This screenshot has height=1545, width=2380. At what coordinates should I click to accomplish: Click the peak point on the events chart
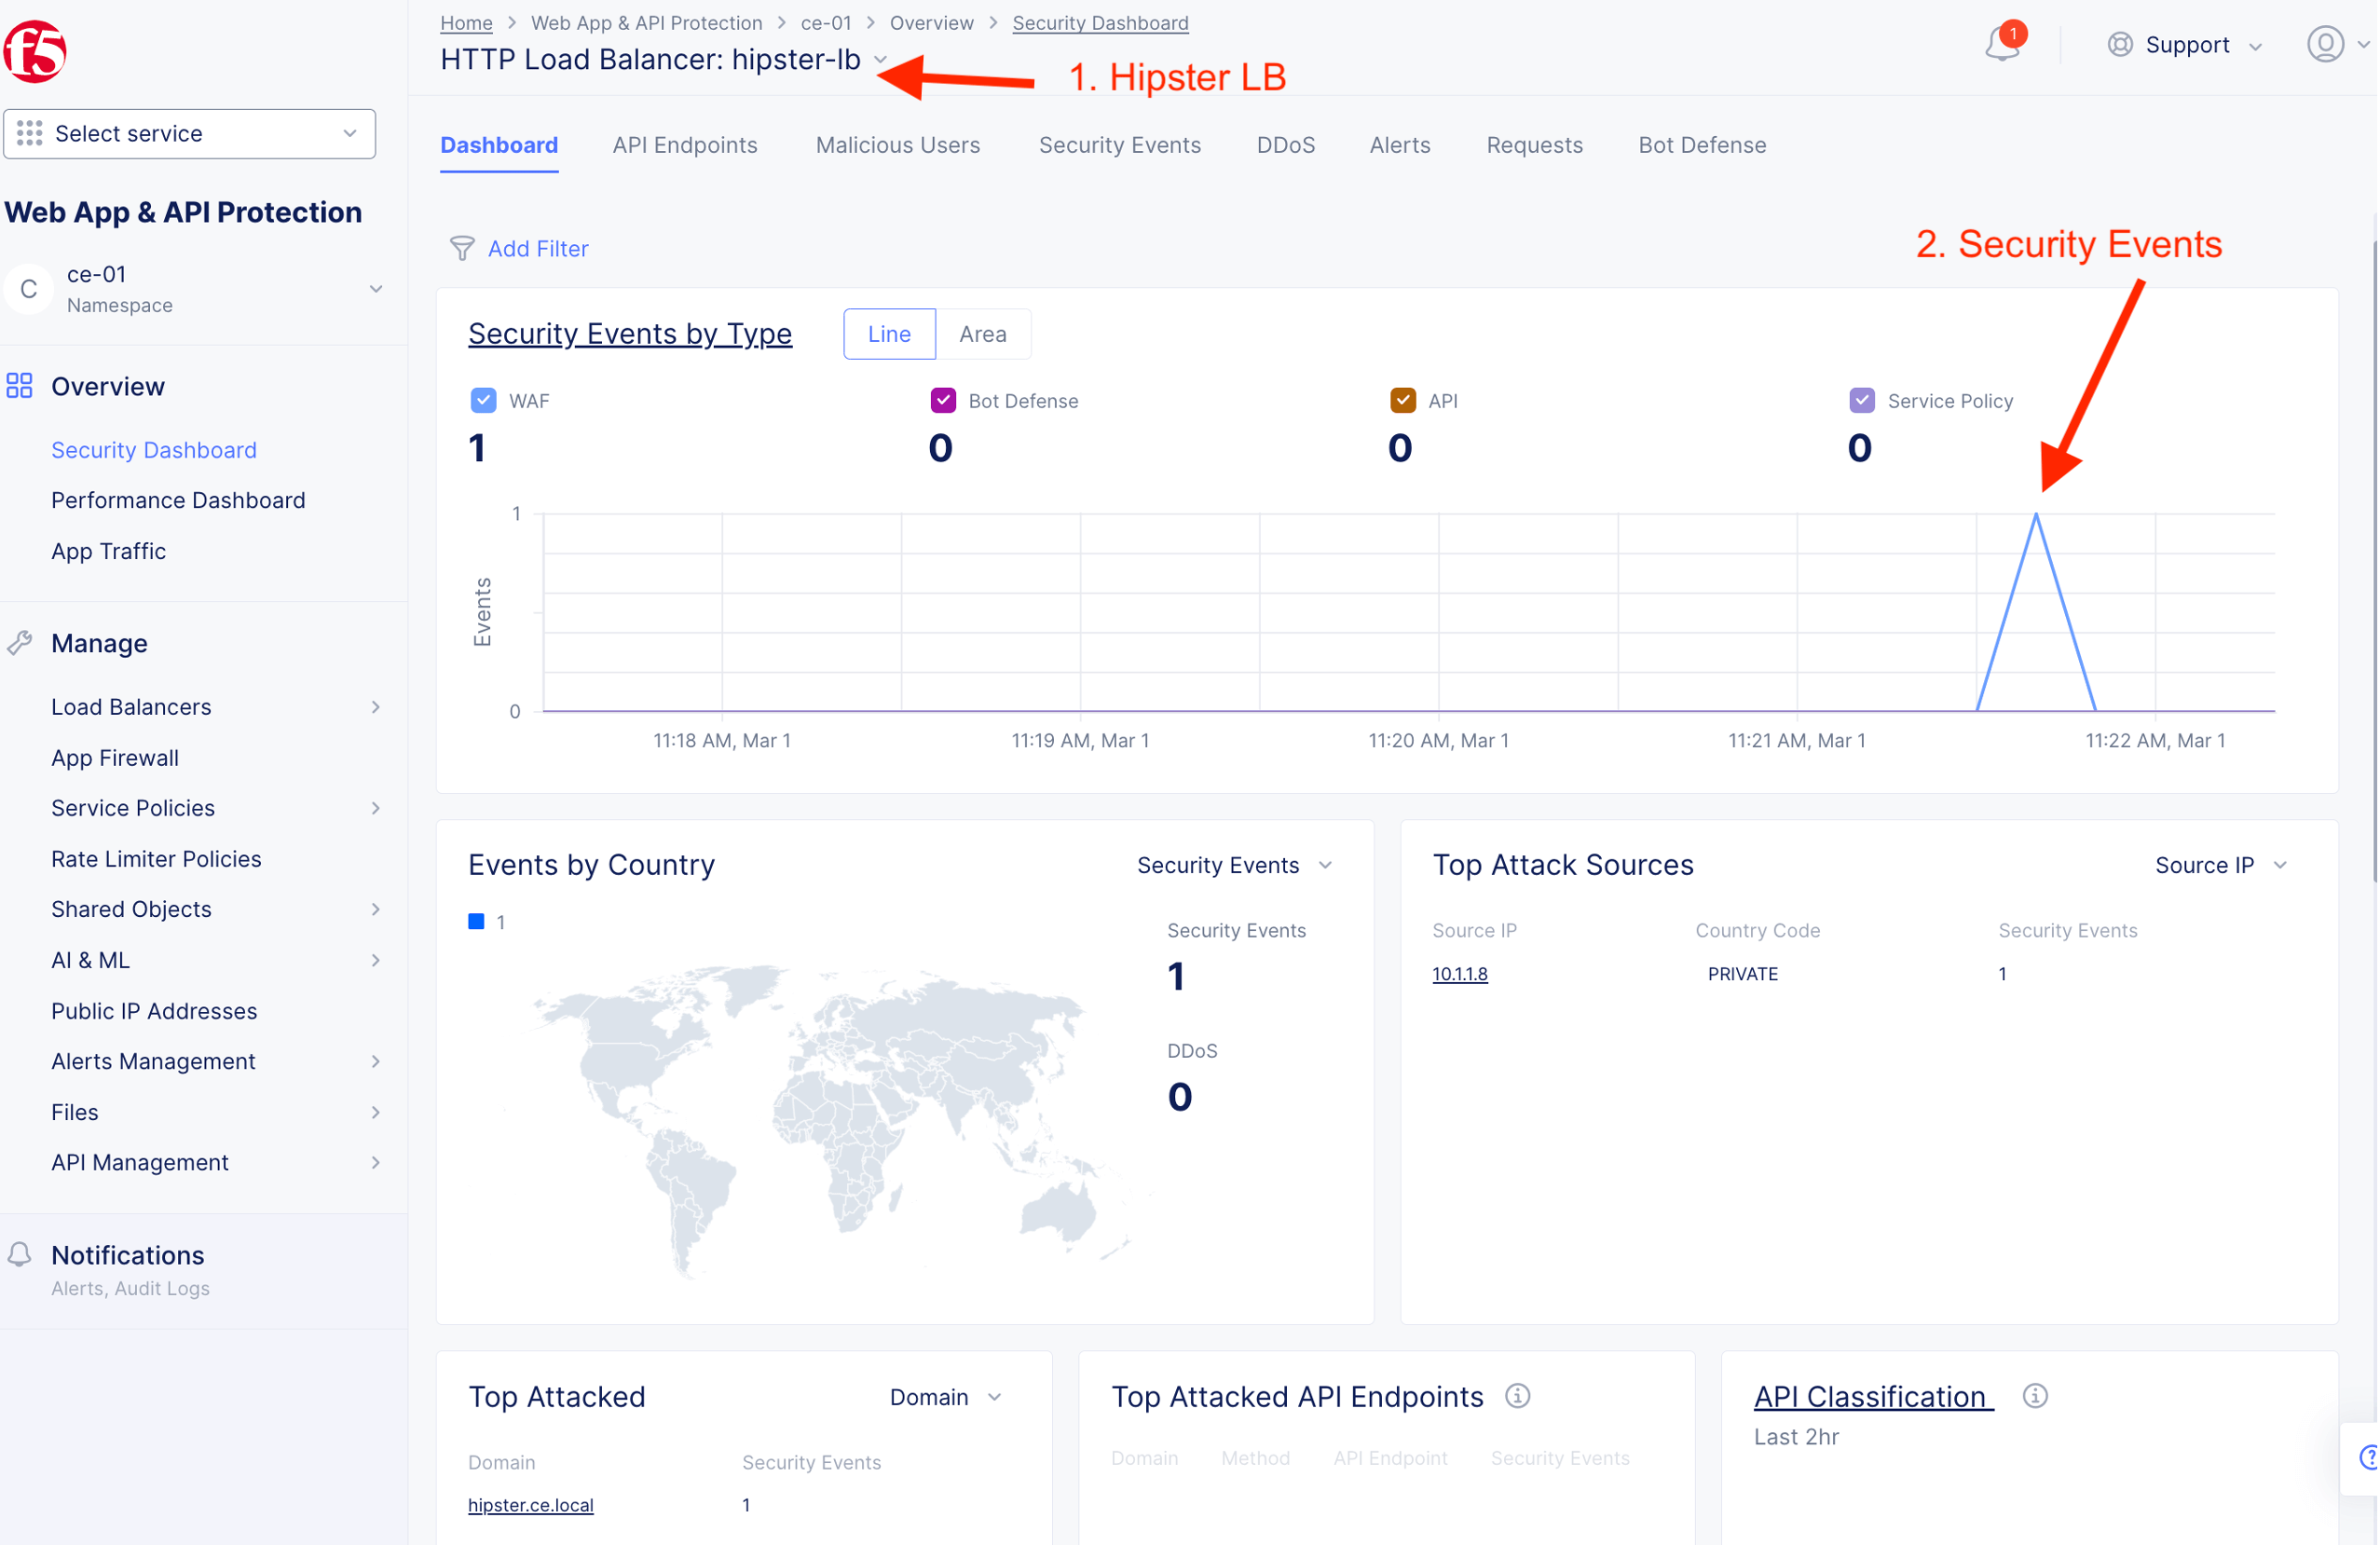point(2035,515)
